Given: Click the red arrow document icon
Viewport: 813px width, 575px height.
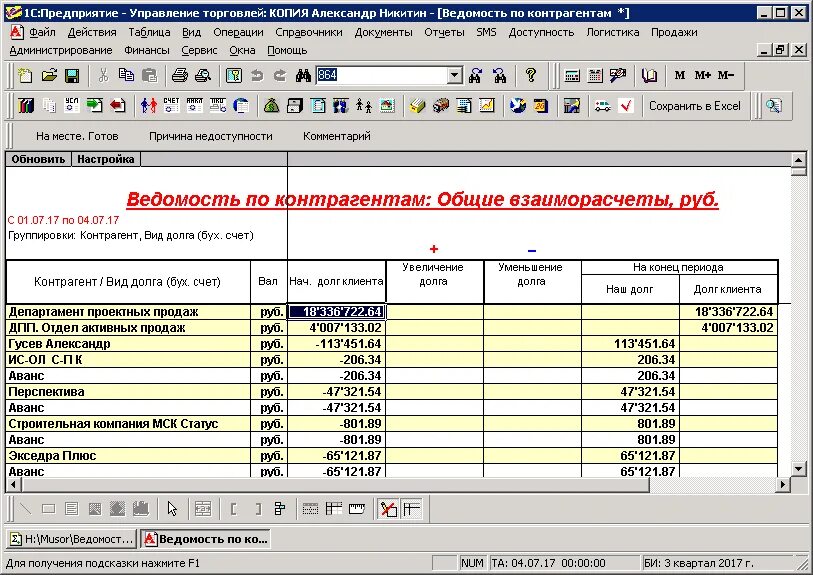Looking at the screenshot, I should (x=118, y=106).
